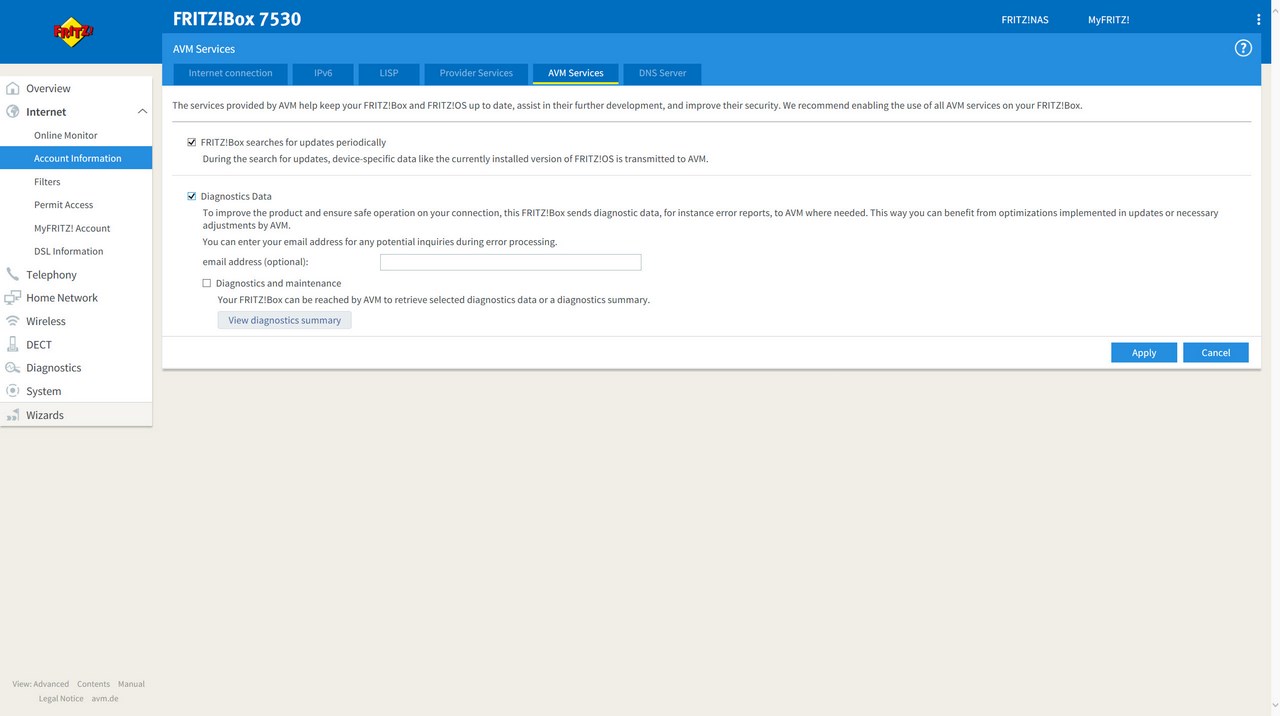The image size is (1280, 716).
Task: Go to the DNS Server tab
Action: point(662,73)
